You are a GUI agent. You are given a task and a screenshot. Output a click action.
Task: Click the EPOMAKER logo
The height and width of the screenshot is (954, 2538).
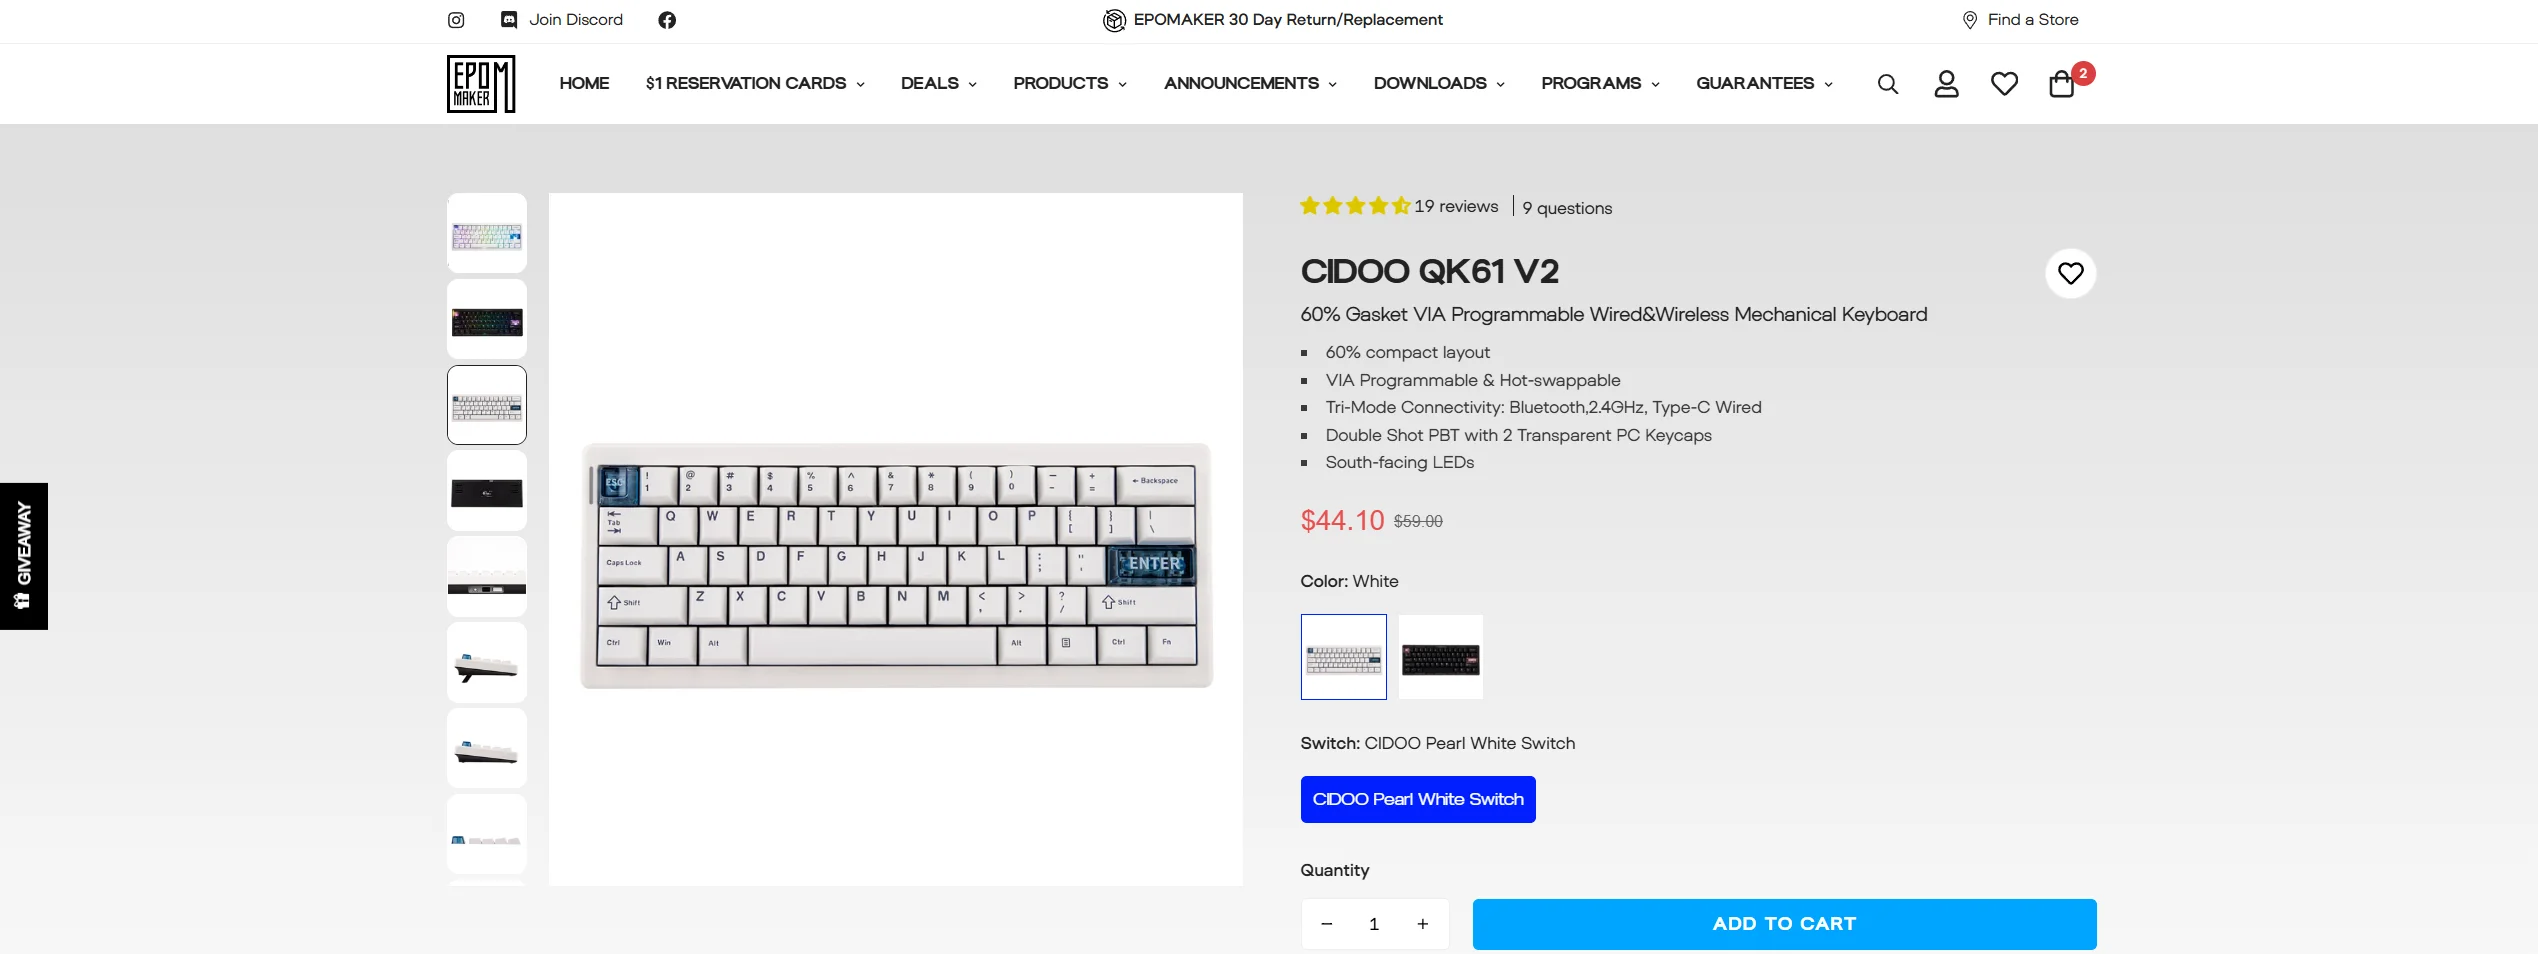(481, 84)
